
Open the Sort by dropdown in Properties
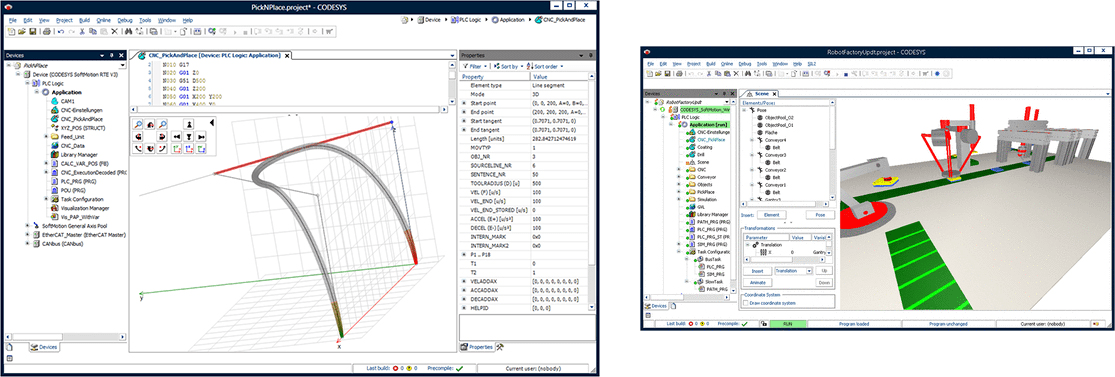click(510, 66)
